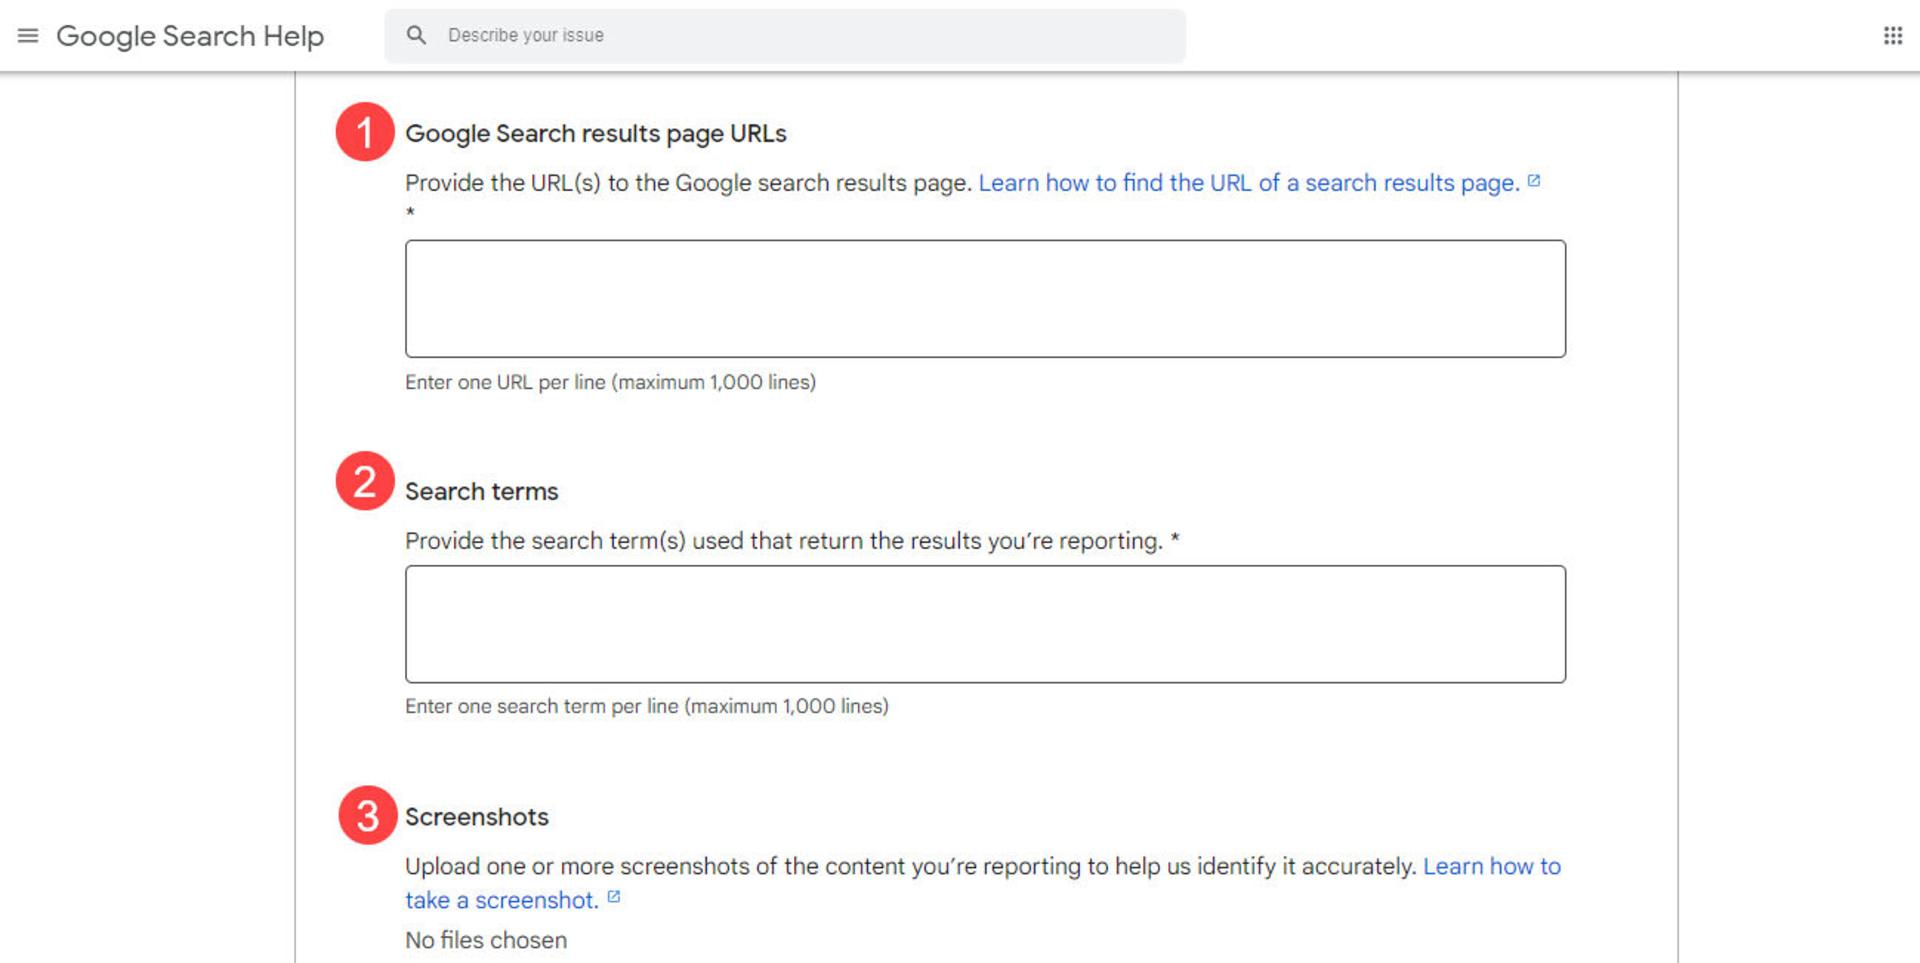Screen dimensions: 1920x963
Task: Click the external link icon after screenshot link
Action: point(614,897)
